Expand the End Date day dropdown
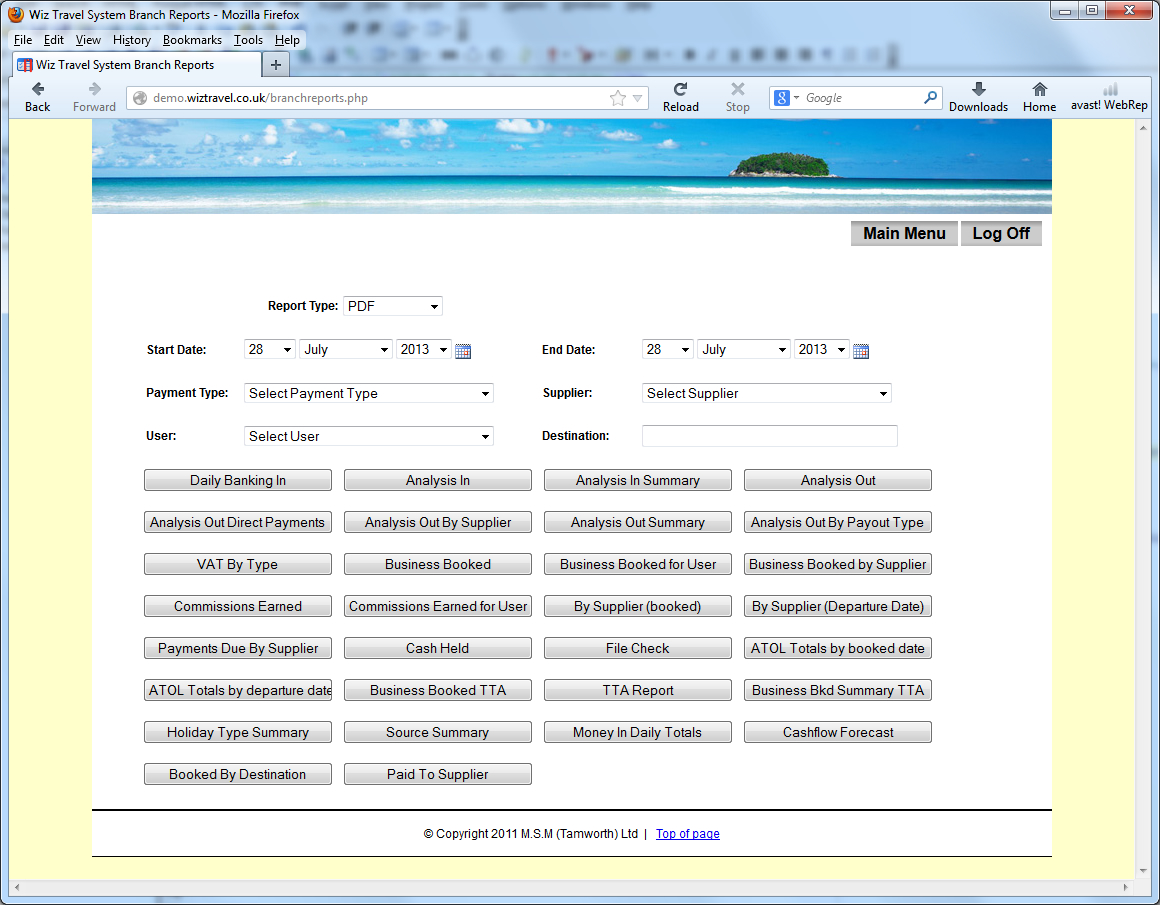 pos(668,349)
